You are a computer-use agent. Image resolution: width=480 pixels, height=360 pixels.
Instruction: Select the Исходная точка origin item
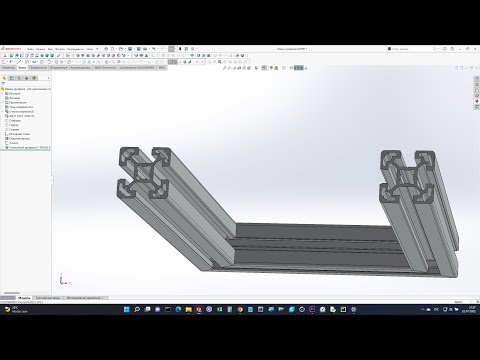18,134
